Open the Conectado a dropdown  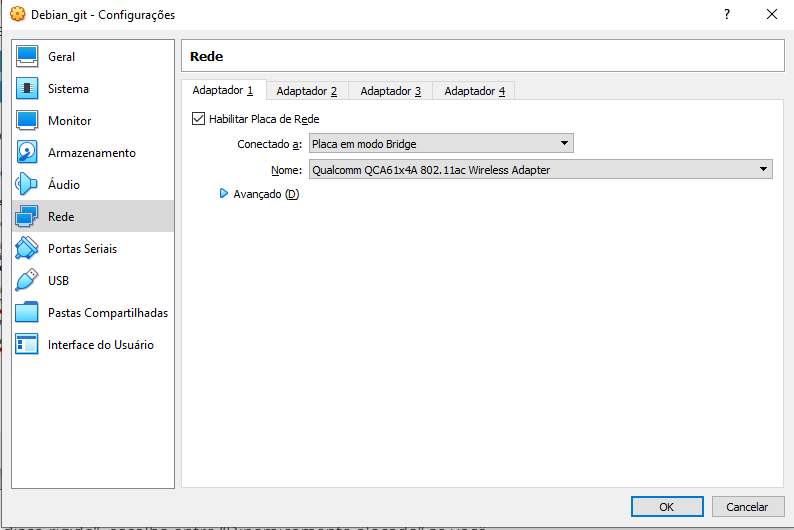[x=441, y=144]
